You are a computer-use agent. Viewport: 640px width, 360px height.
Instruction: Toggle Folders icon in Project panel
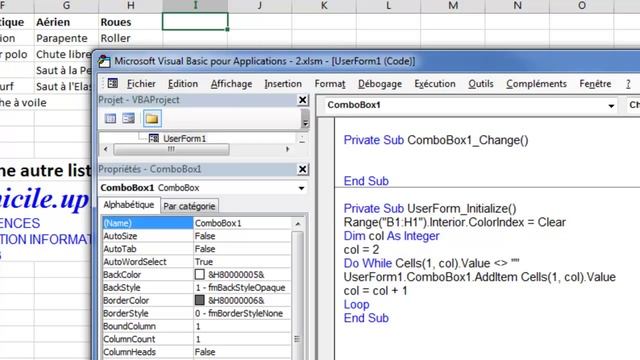click(152, 118)
